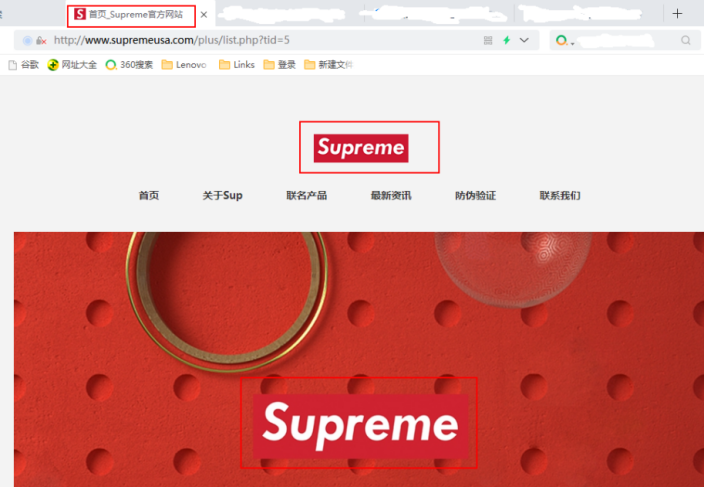Open the 登录 bookmarks folder
Viewport: 704px width, 487px height.
coord(279,65)
